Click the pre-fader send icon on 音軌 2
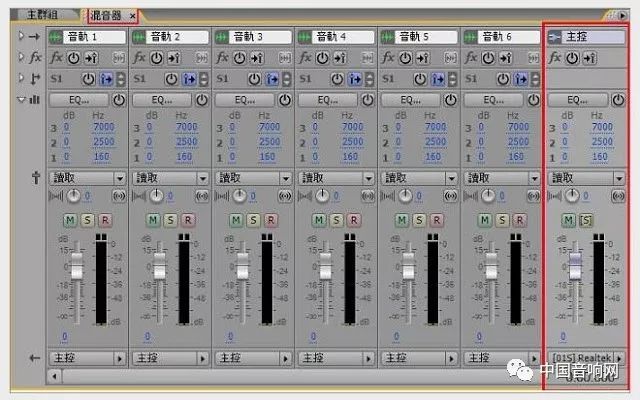Viewport: 640px width, 400px height. coord(186,78)
